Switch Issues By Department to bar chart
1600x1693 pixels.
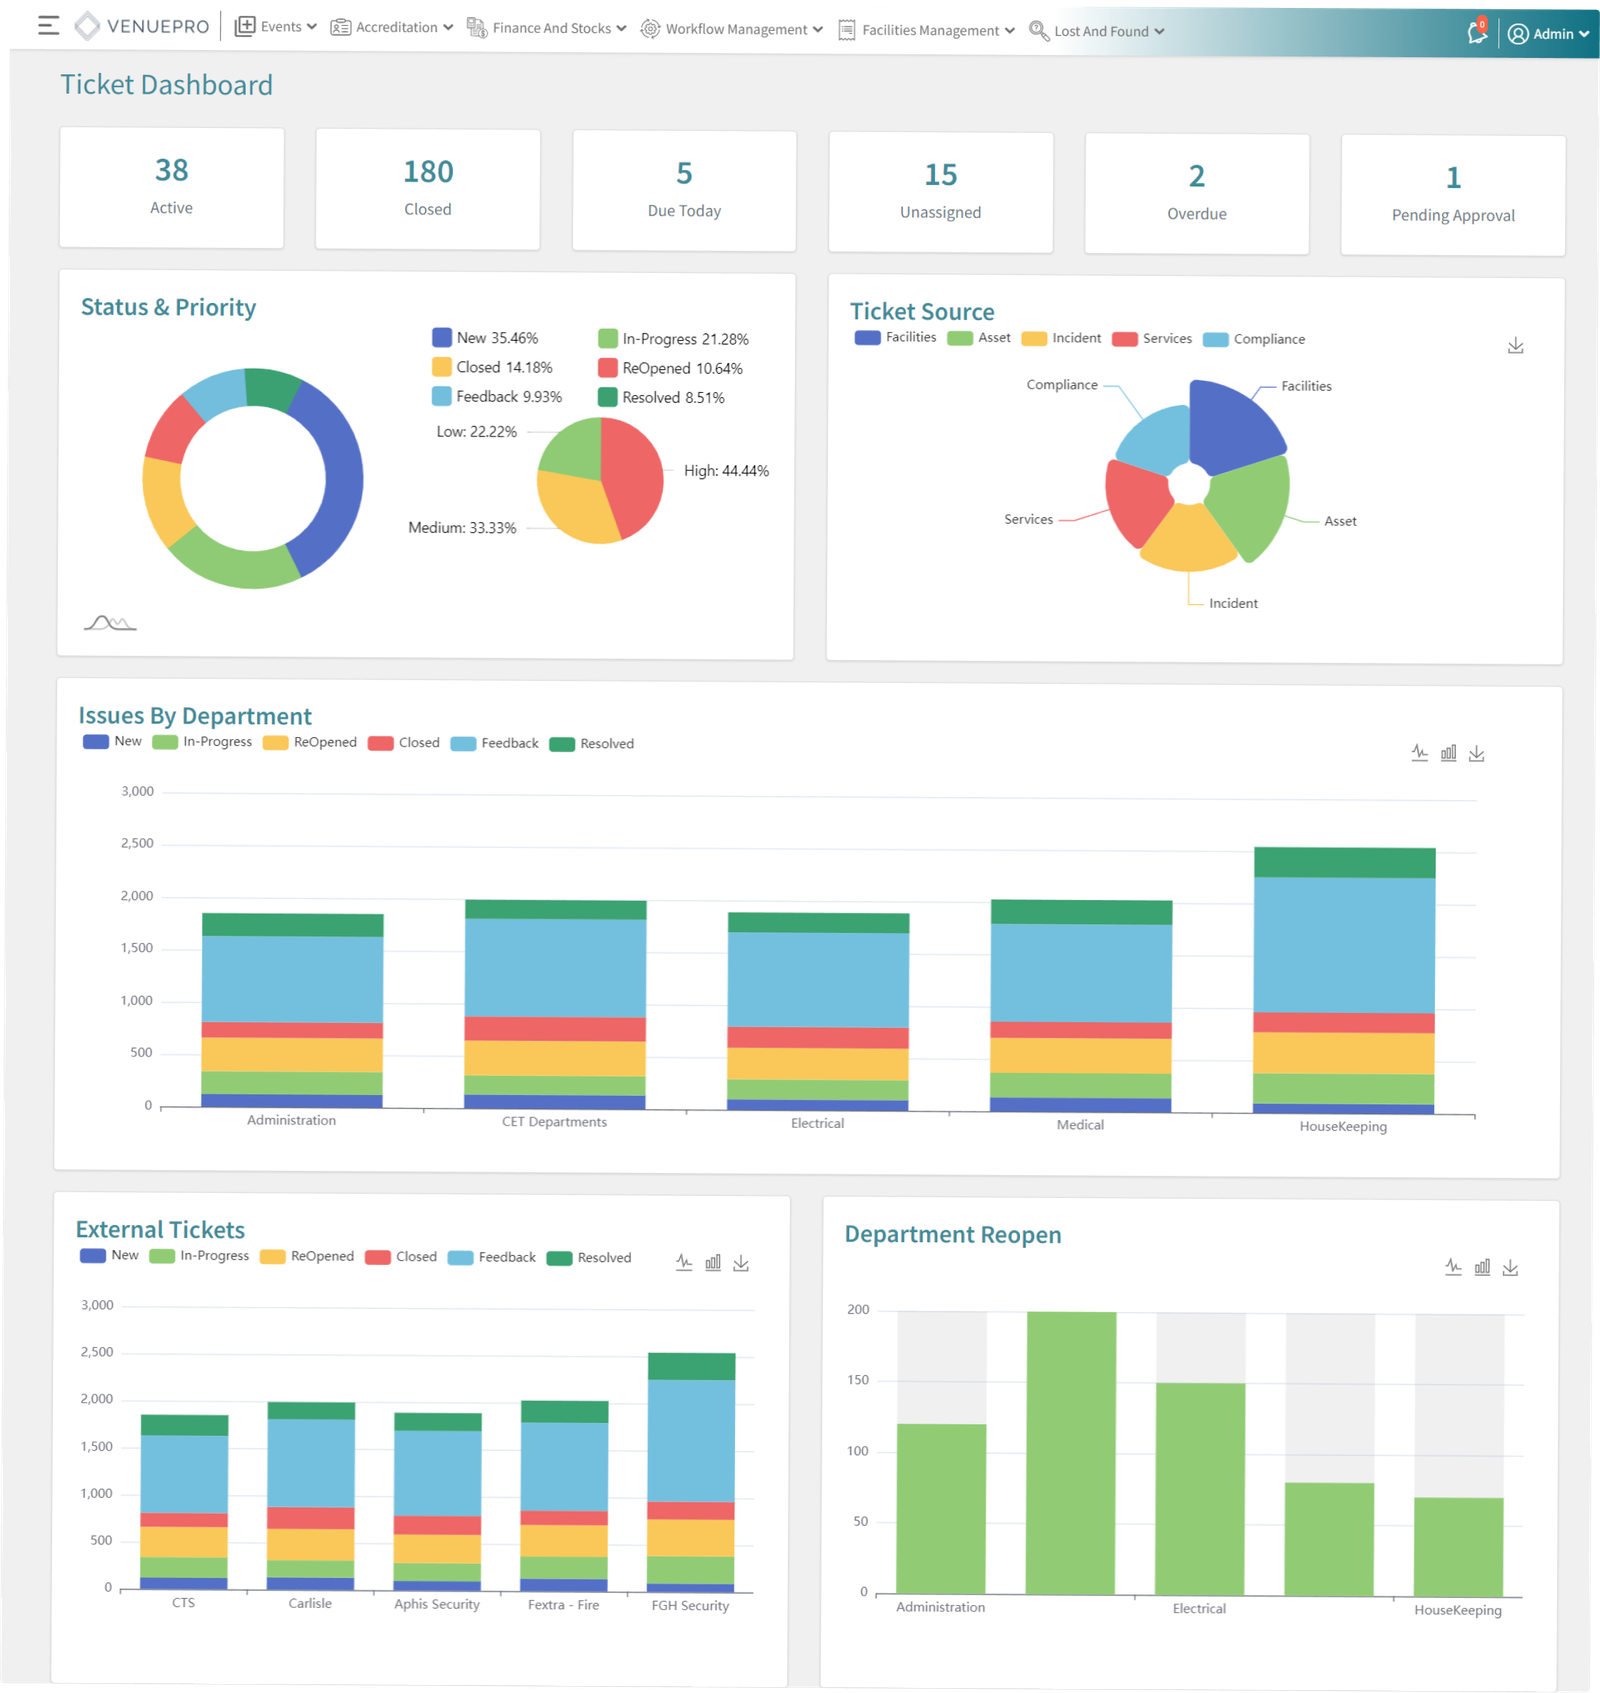[1448, 753]
